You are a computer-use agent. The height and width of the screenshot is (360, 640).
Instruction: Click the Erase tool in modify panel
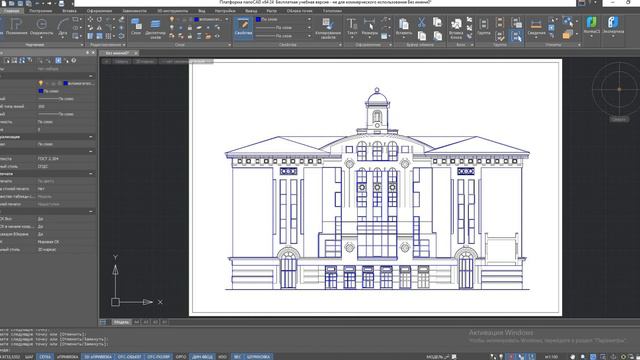(x=121, y=19)
